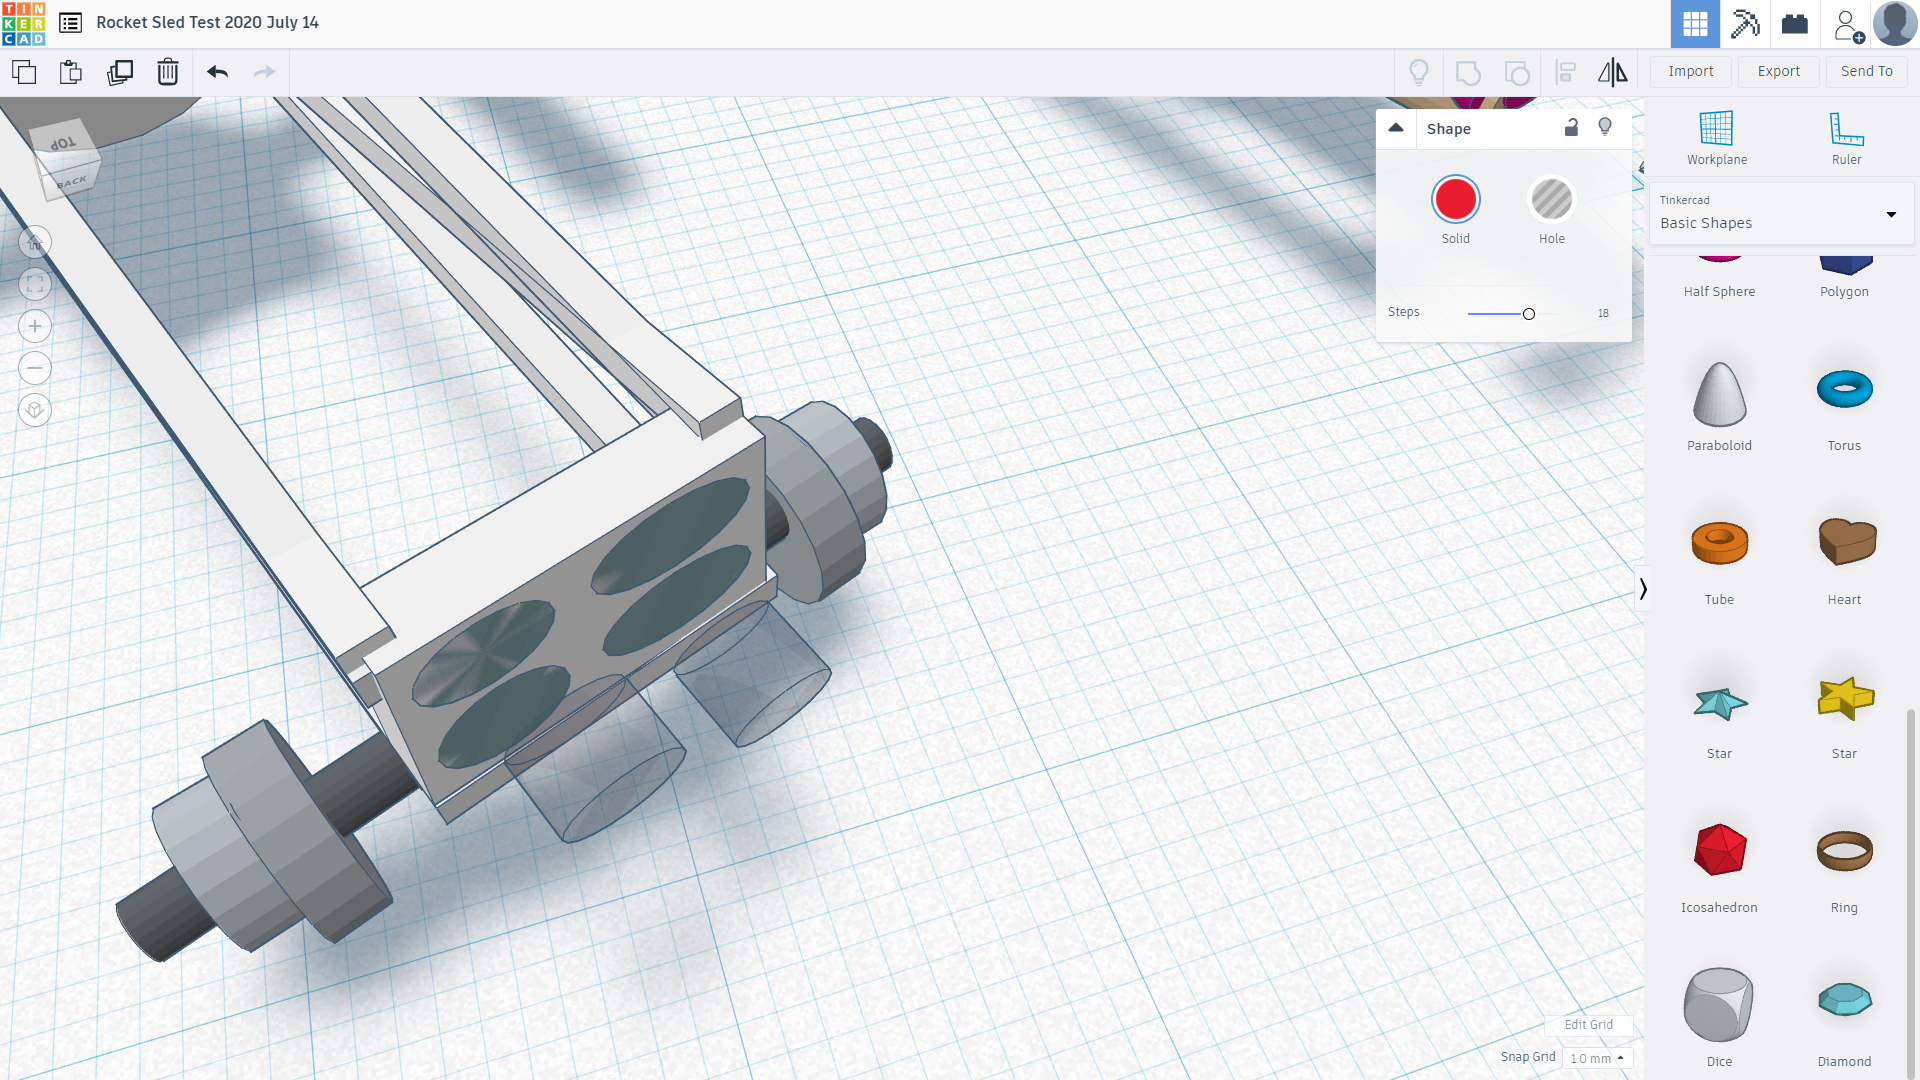Open the user profile avatar
This screenshot has height=1080, width=1920.
1895,24
